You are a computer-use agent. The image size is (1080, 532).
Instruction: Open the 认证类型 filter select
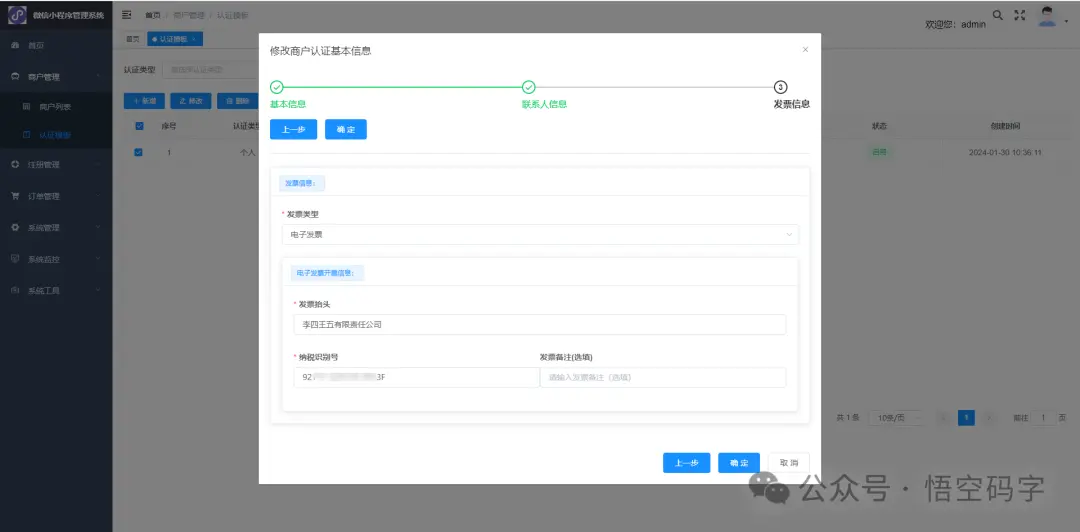[x=210, y=70]
